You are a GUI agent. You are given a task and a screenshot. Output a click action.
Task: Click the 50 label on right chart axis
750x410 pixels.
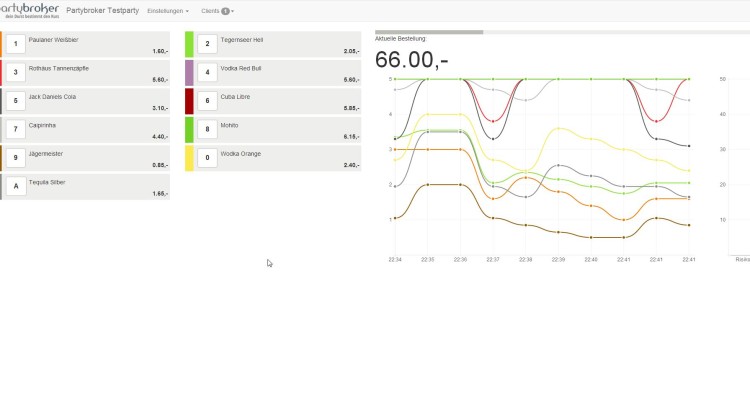pos(723,79)
